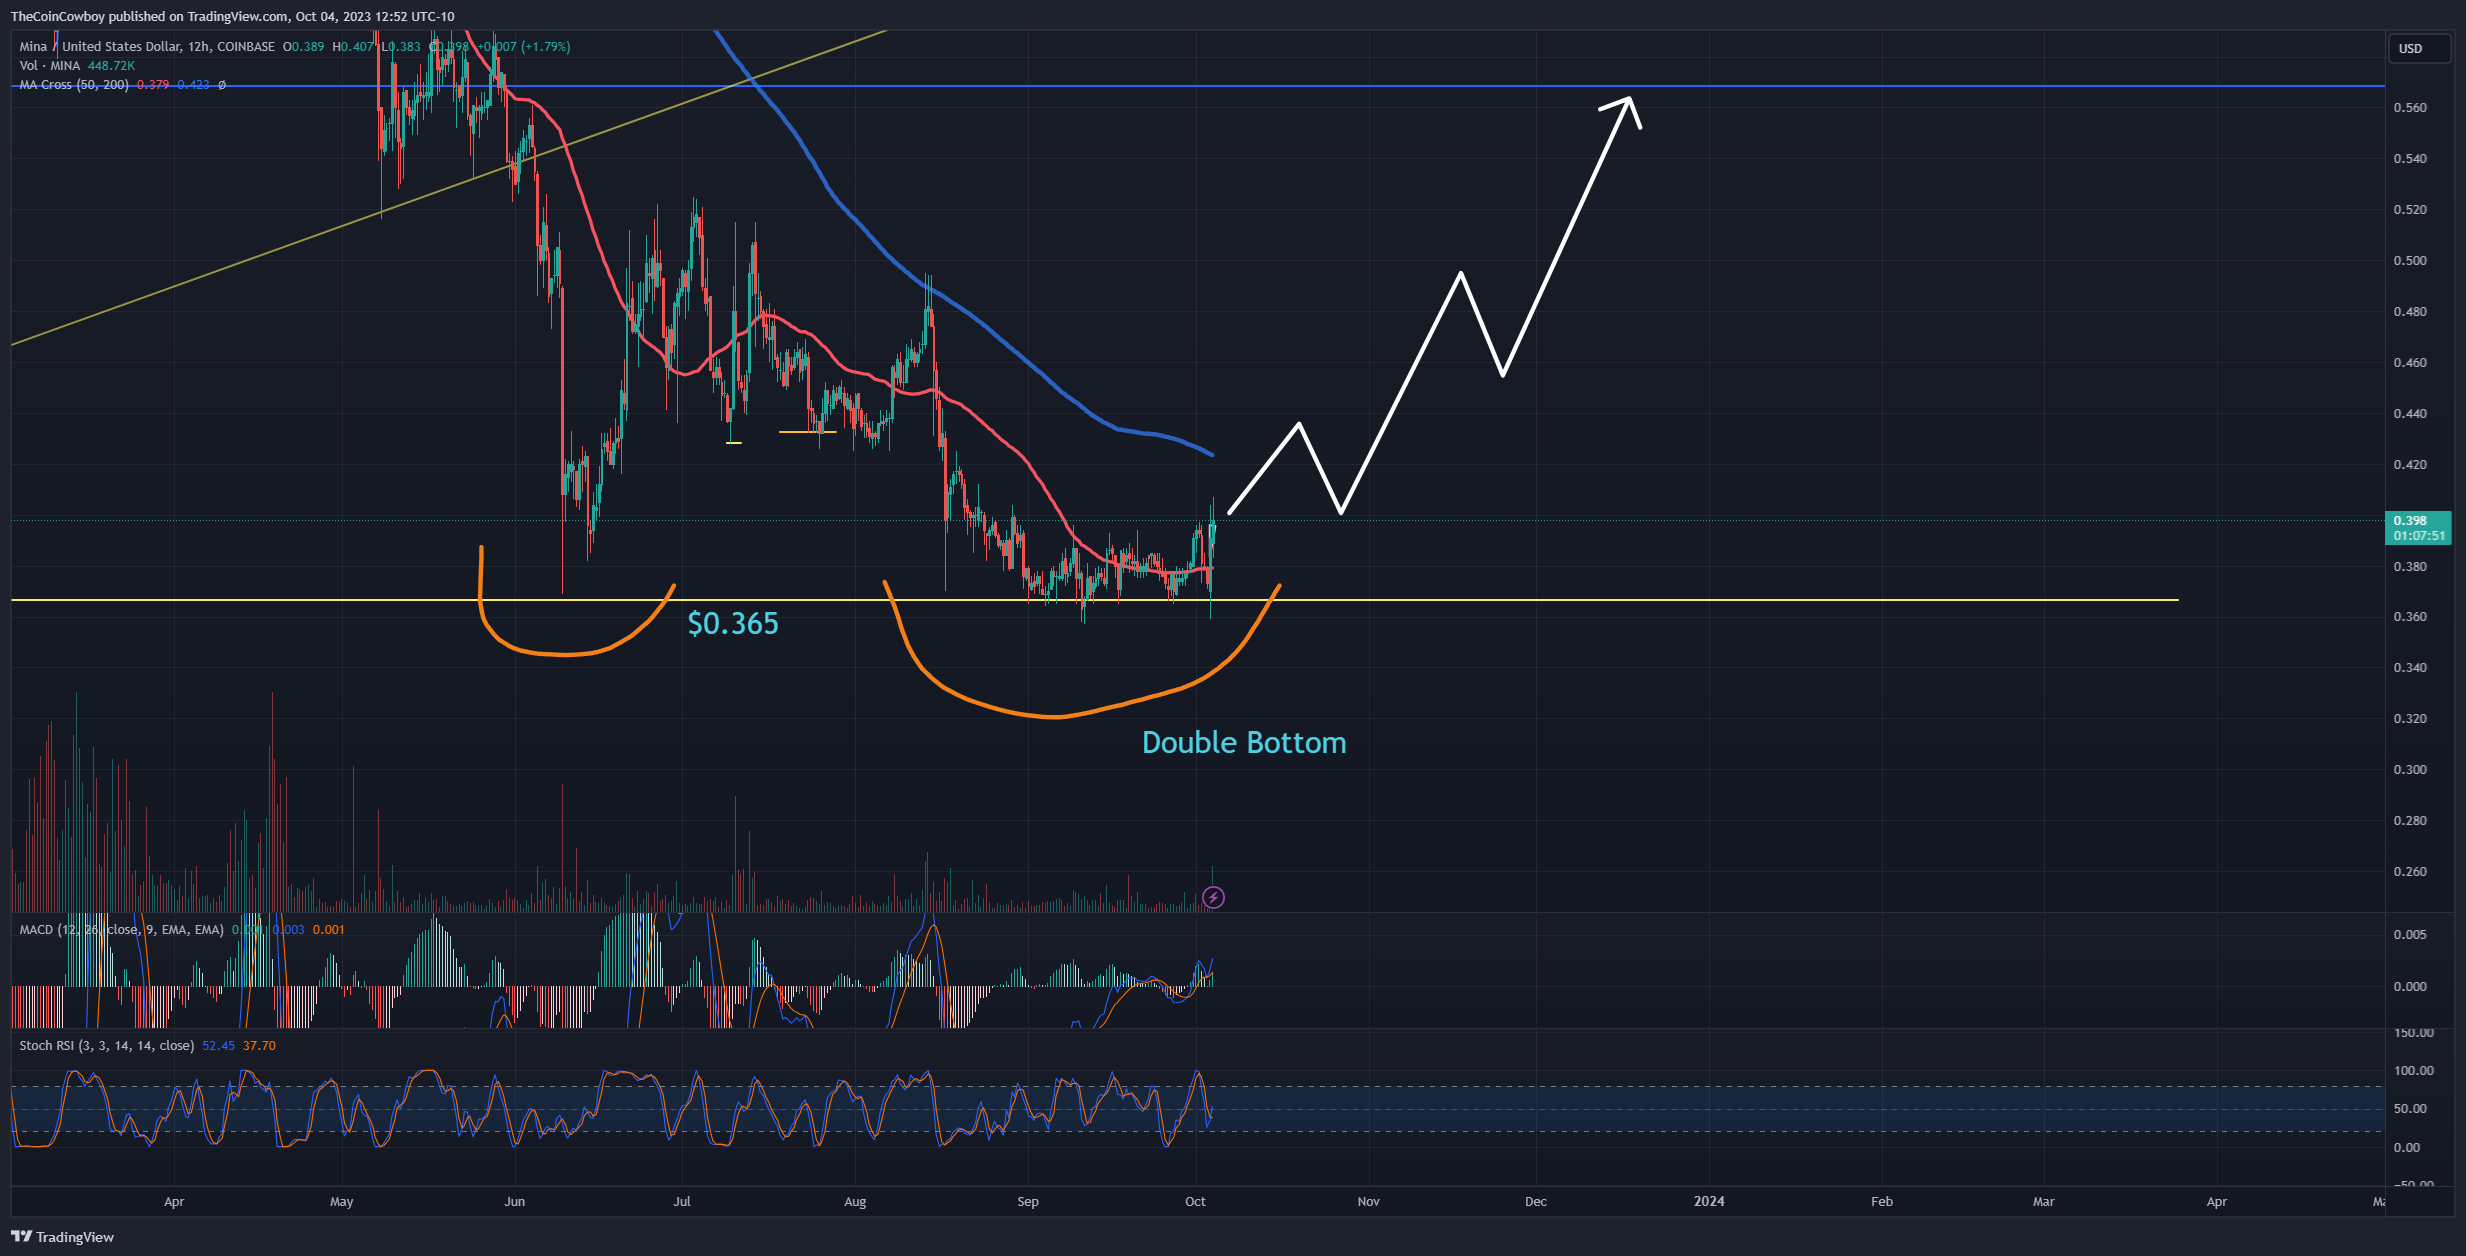Screen dimensions: 2466x1256
Task: Select the $0.365 text annotation
Action: 733,623
